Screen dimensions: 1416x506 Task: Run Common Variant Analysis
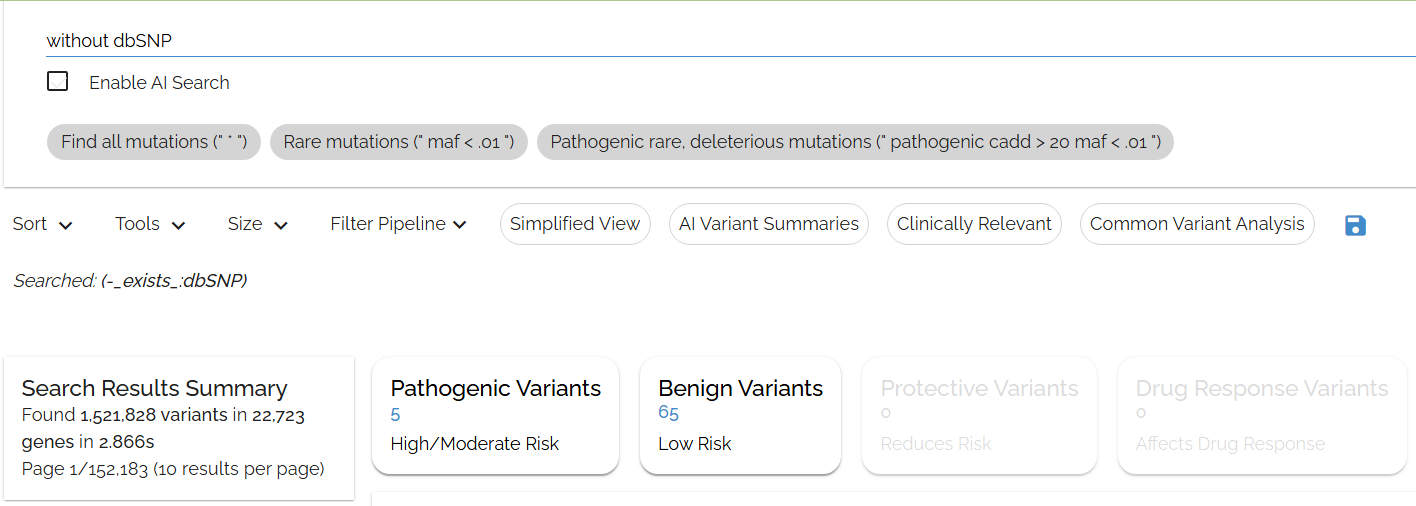coord(1197,224)
